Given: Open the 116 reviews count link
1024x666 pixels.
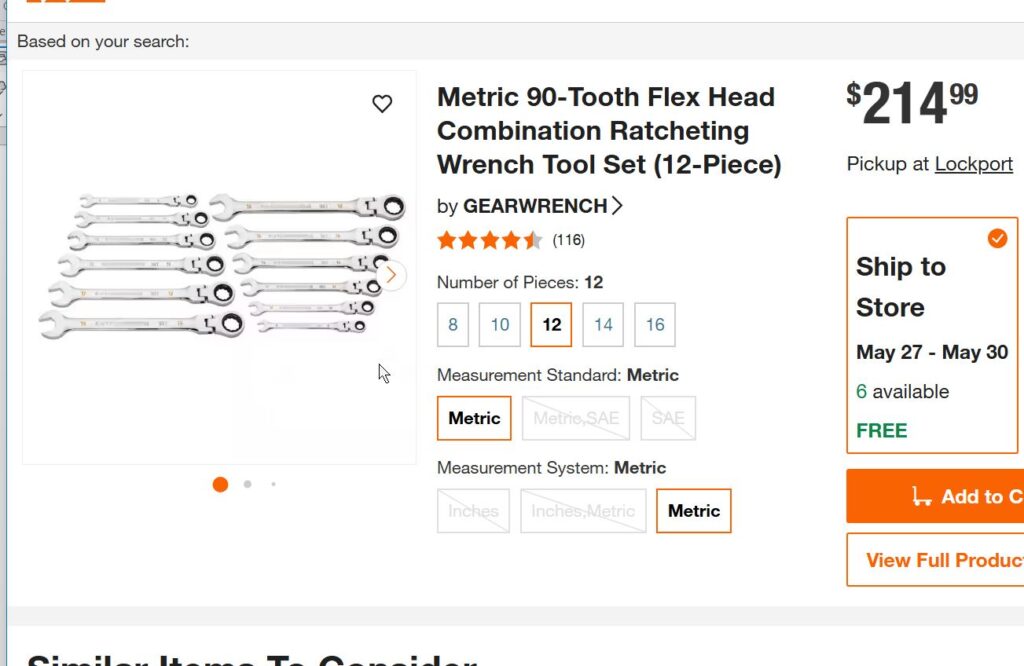Looking at the screenshot, I should coord(569,240).
